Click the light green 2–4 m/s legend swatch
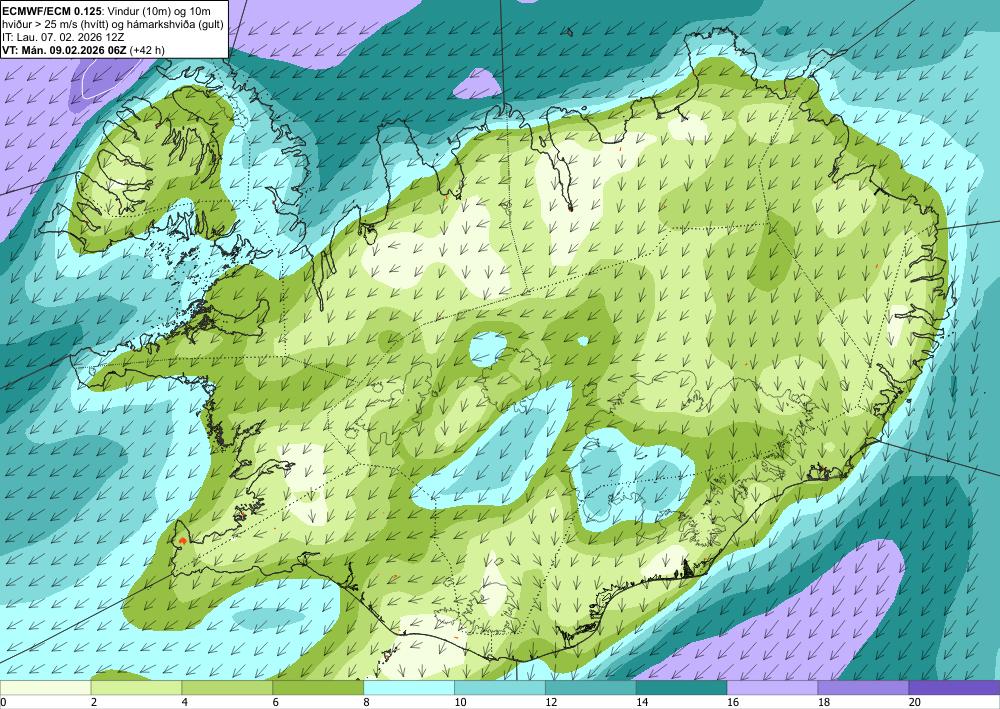The image size is (1000, 709). point(136,688)
